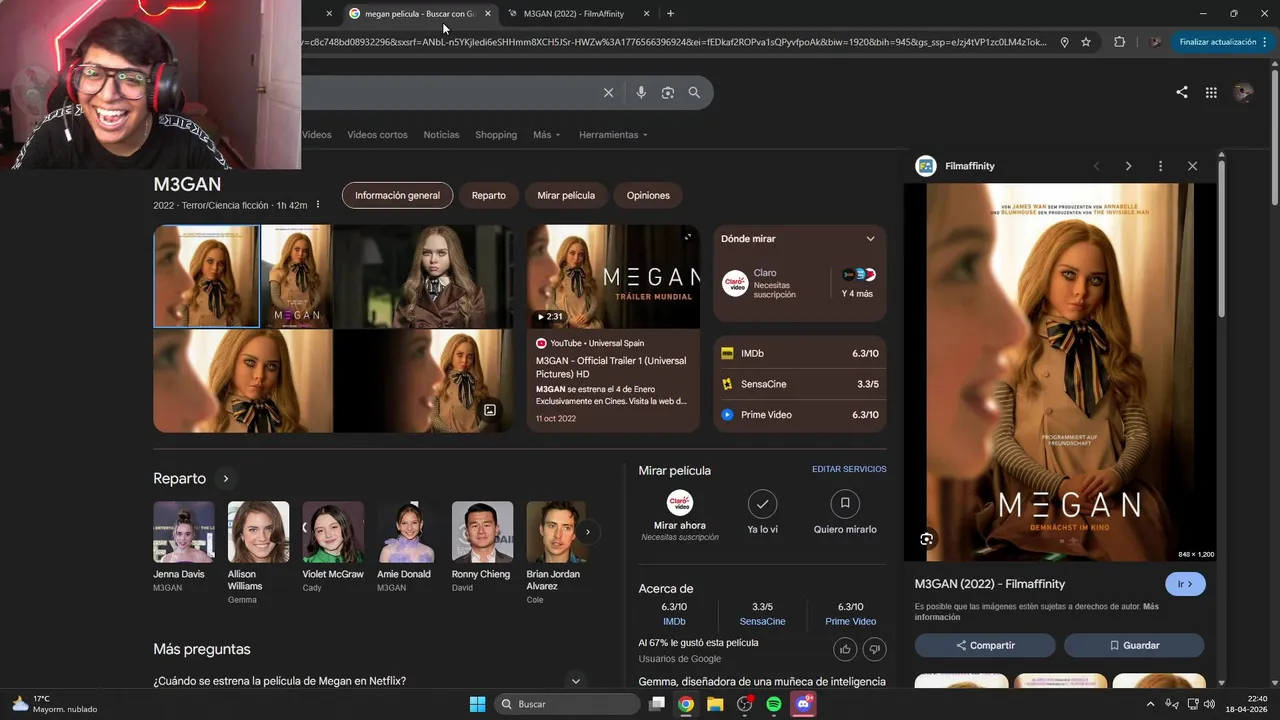Image resolution: width=1280 pixels, height=720 pixels.
Task: Open the Google apps grid
Action: click(x=1211, y=92)
